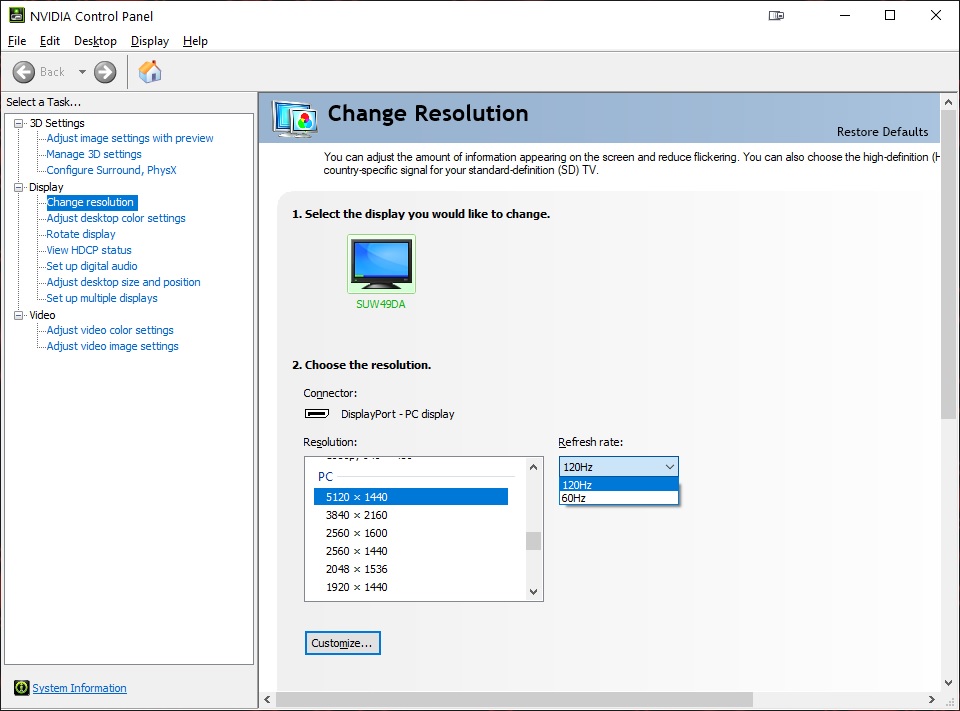Click the horizontal scroll left arrow
The height and width of the screenshot is (711, 960).
pos(268,699)
